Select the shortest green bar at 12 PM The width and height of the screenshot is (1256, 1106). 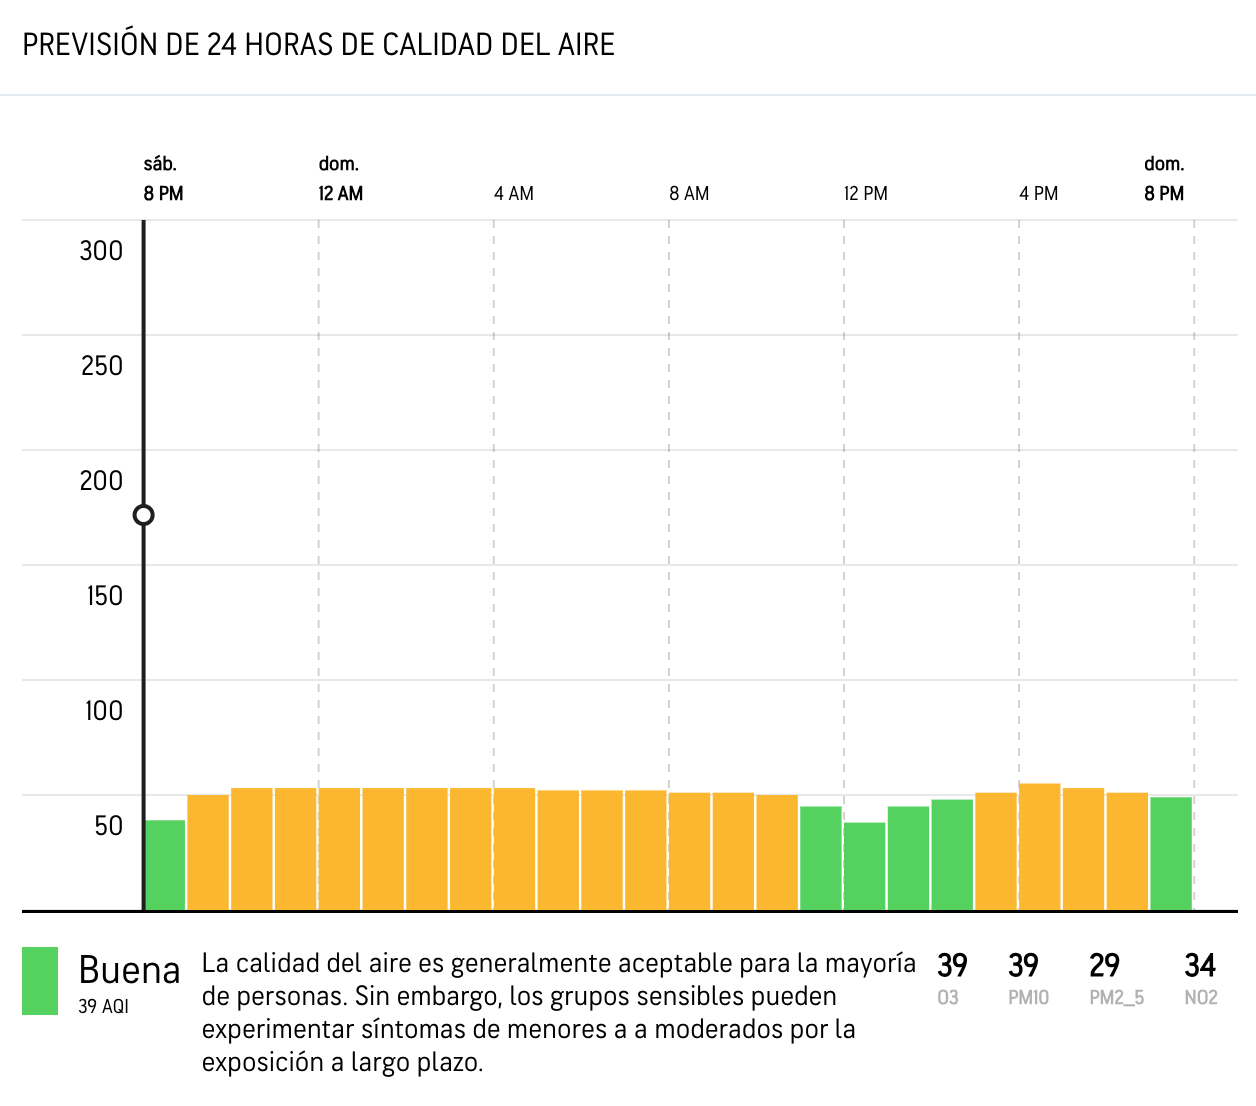[x=865, y=866]
